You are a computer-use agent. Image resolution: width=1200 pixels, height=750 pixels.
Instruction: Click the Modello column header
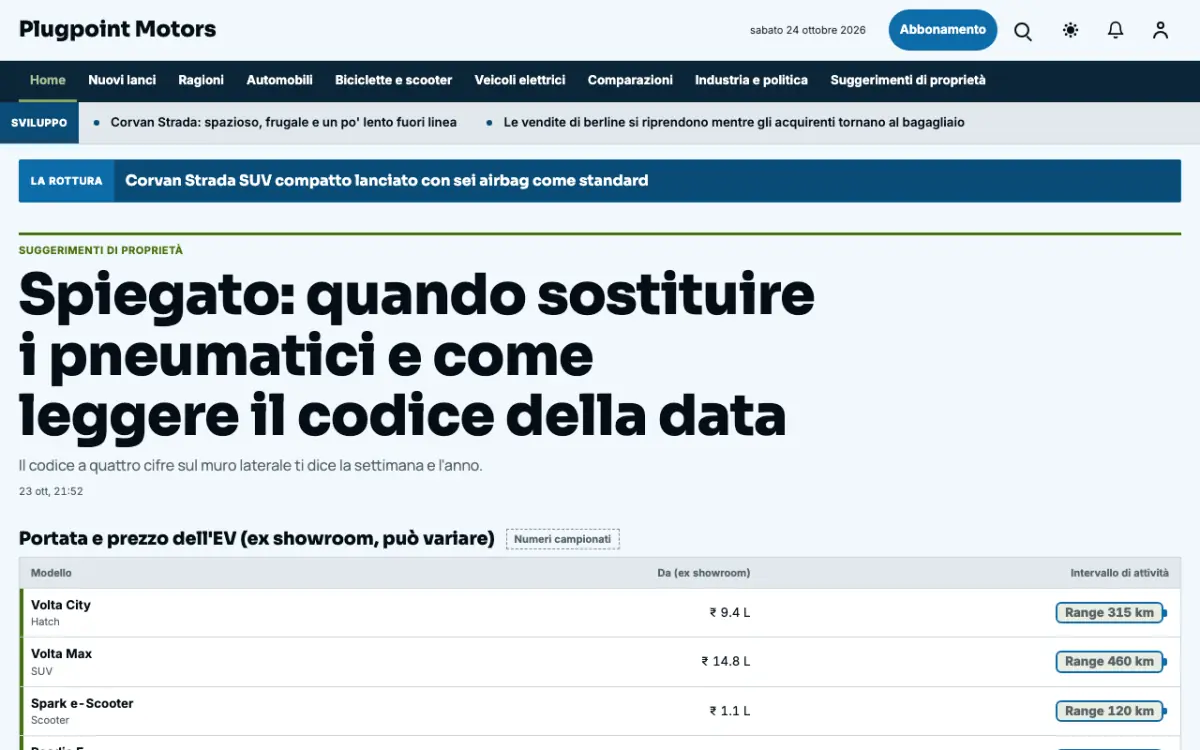coord(51,573)
